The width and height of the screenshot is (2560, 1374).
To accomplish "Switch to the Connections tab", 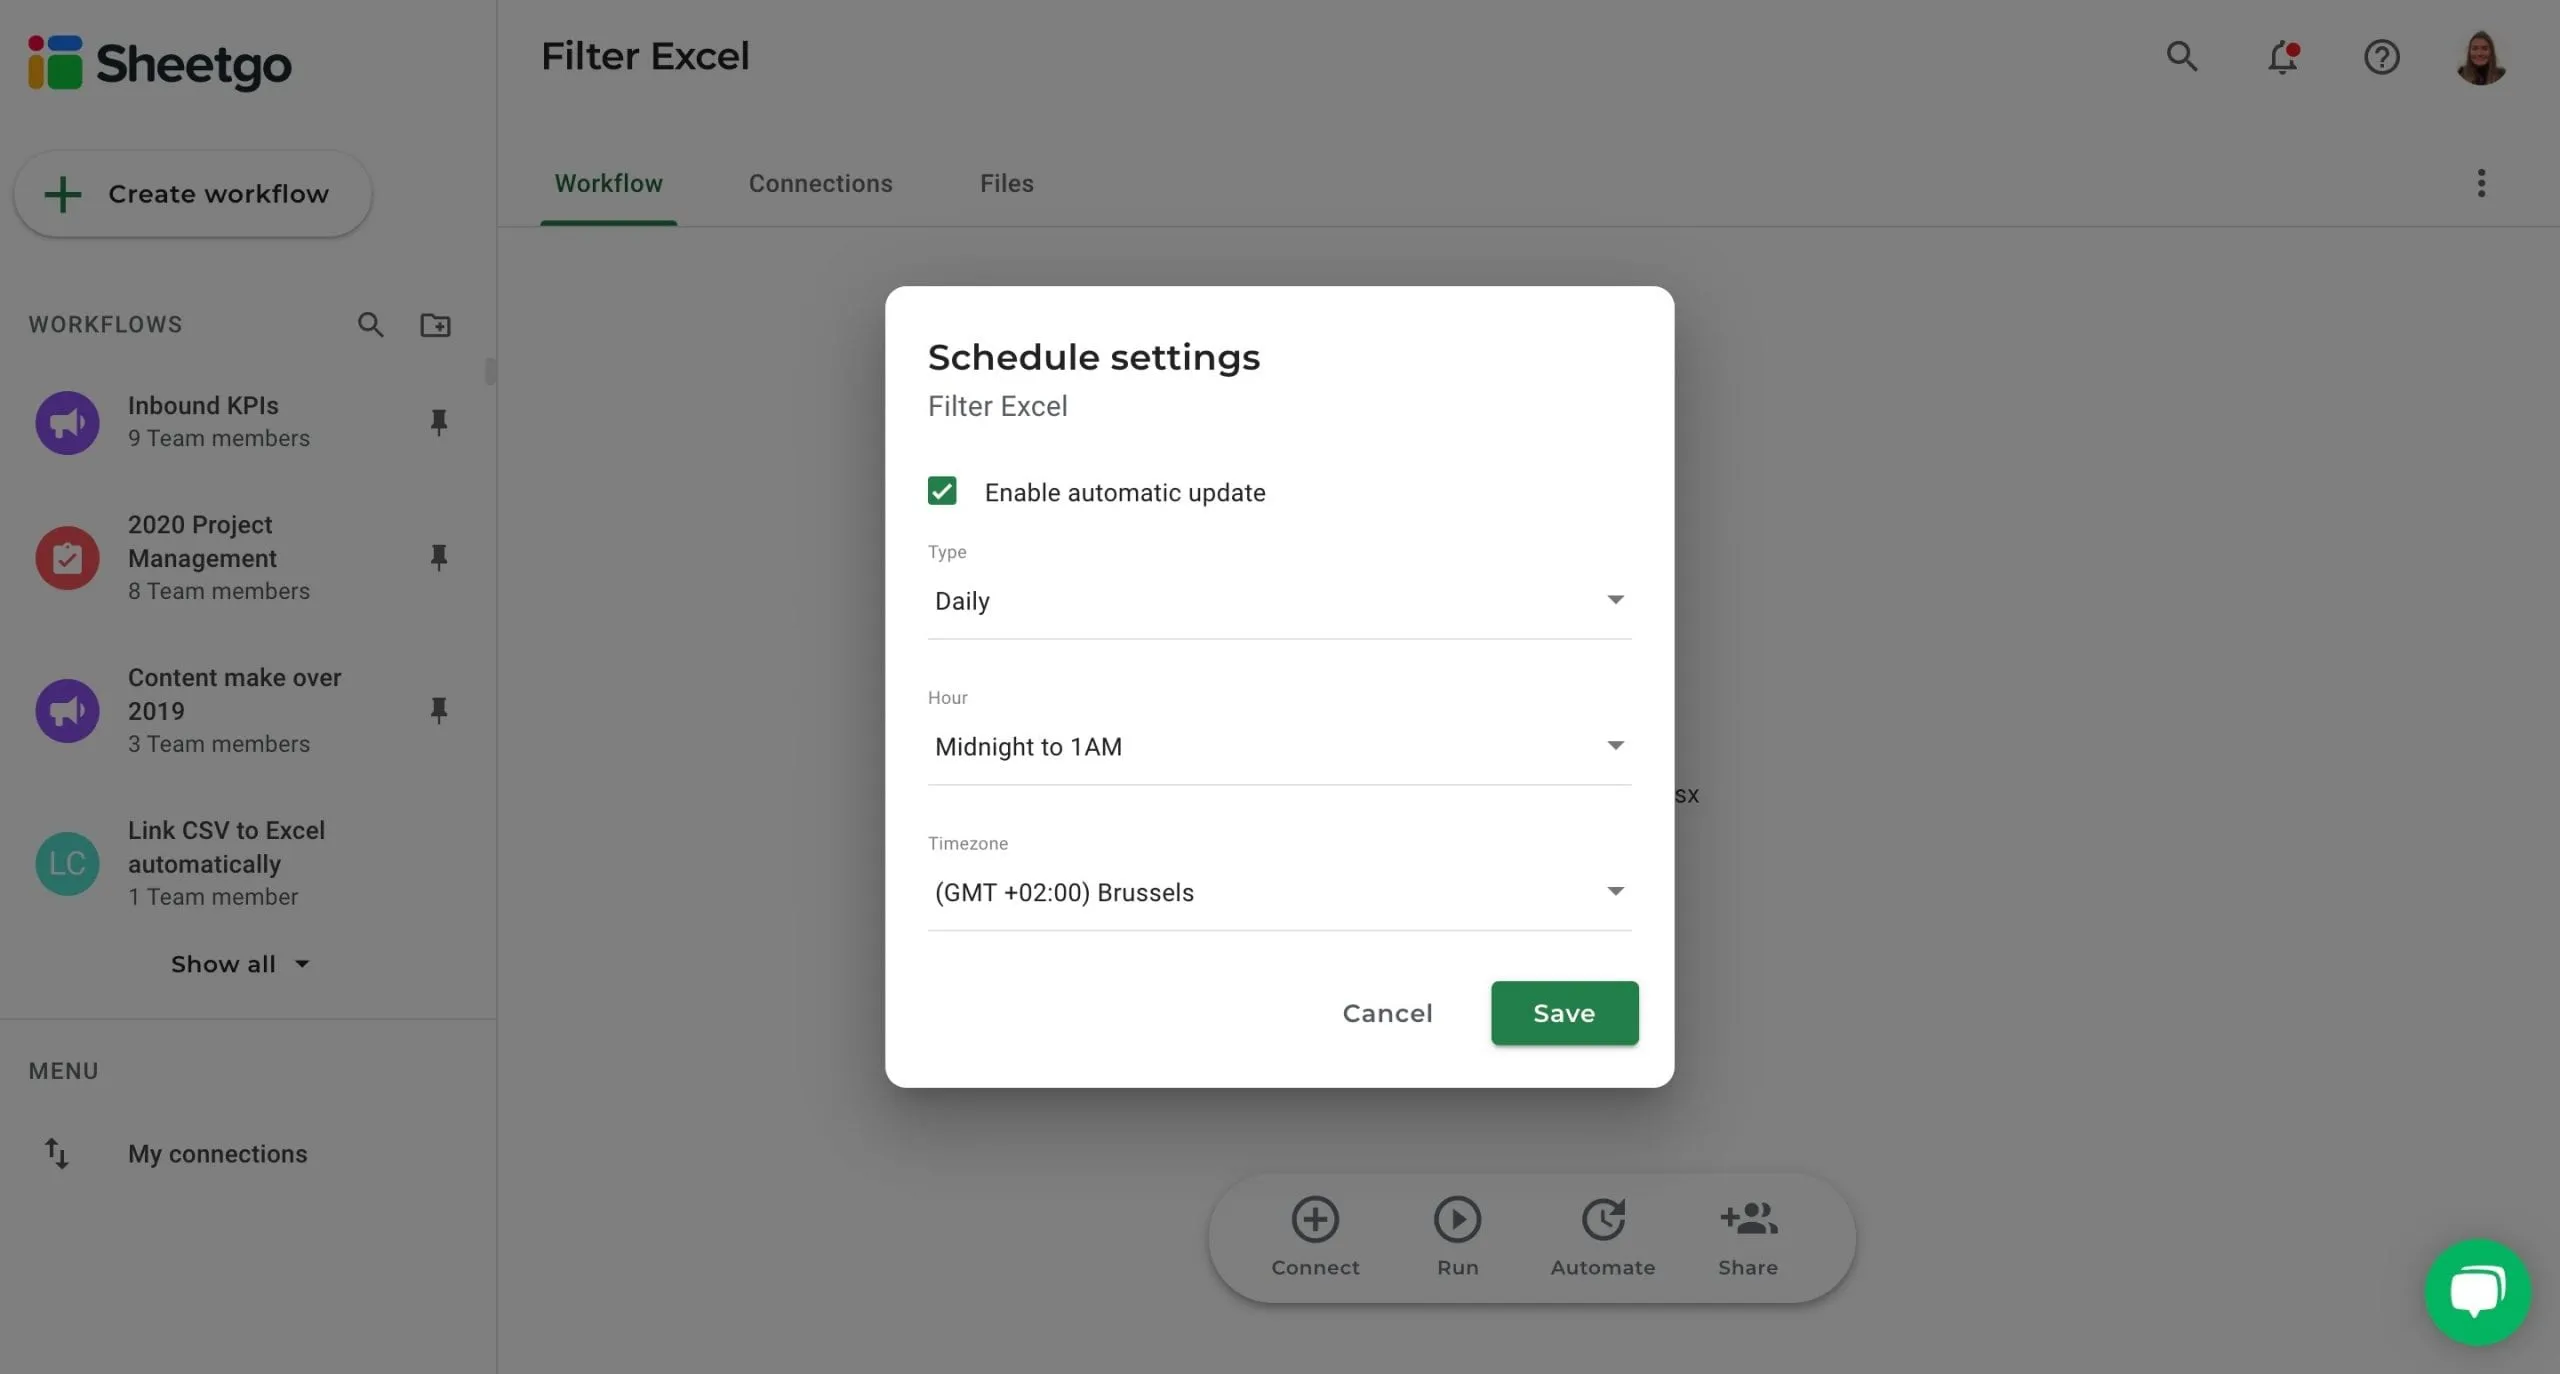I will click(820, 184).
